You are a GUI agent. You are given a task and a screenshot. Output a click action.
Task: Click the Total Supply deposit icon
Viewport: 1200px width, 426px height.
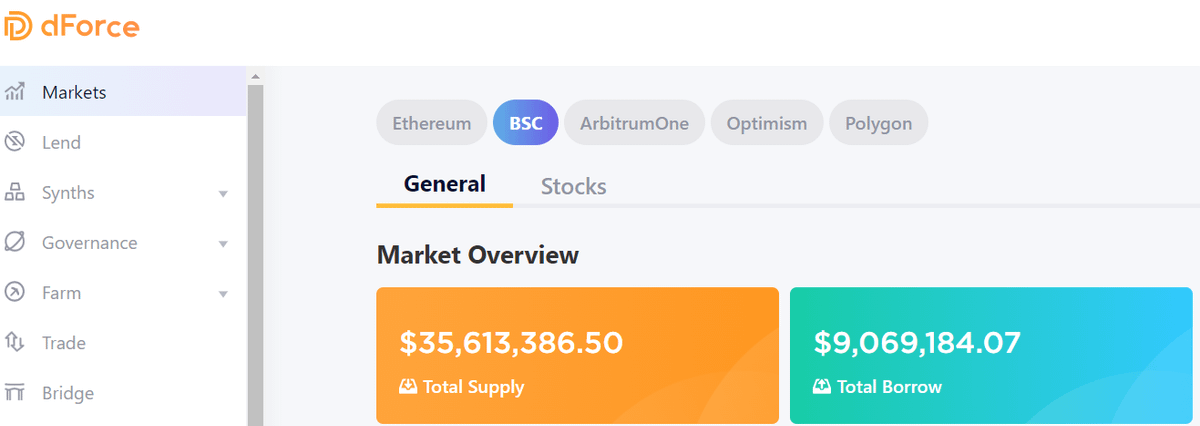pyautogui.click(x=408, y=387)
